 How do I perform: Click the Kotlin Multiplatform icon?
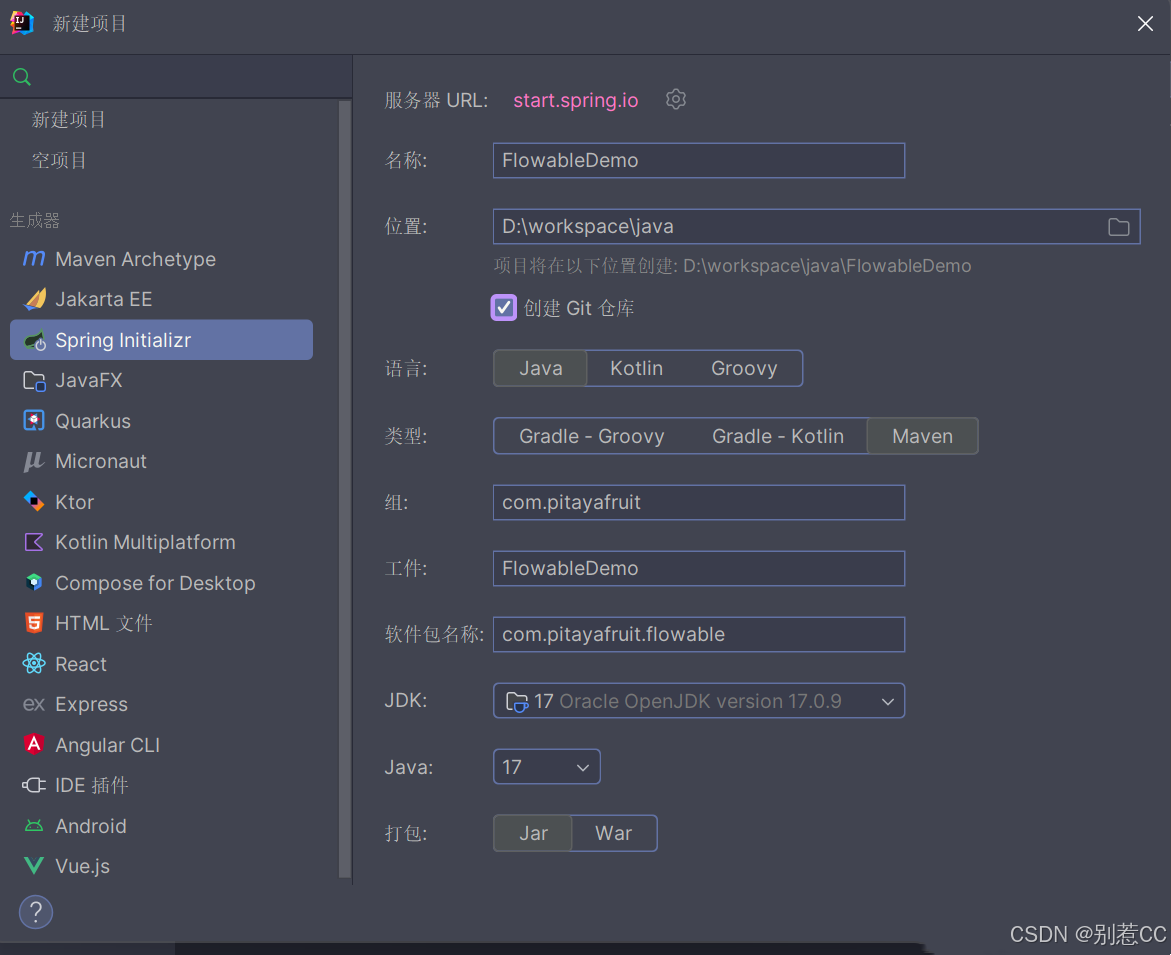34,542
